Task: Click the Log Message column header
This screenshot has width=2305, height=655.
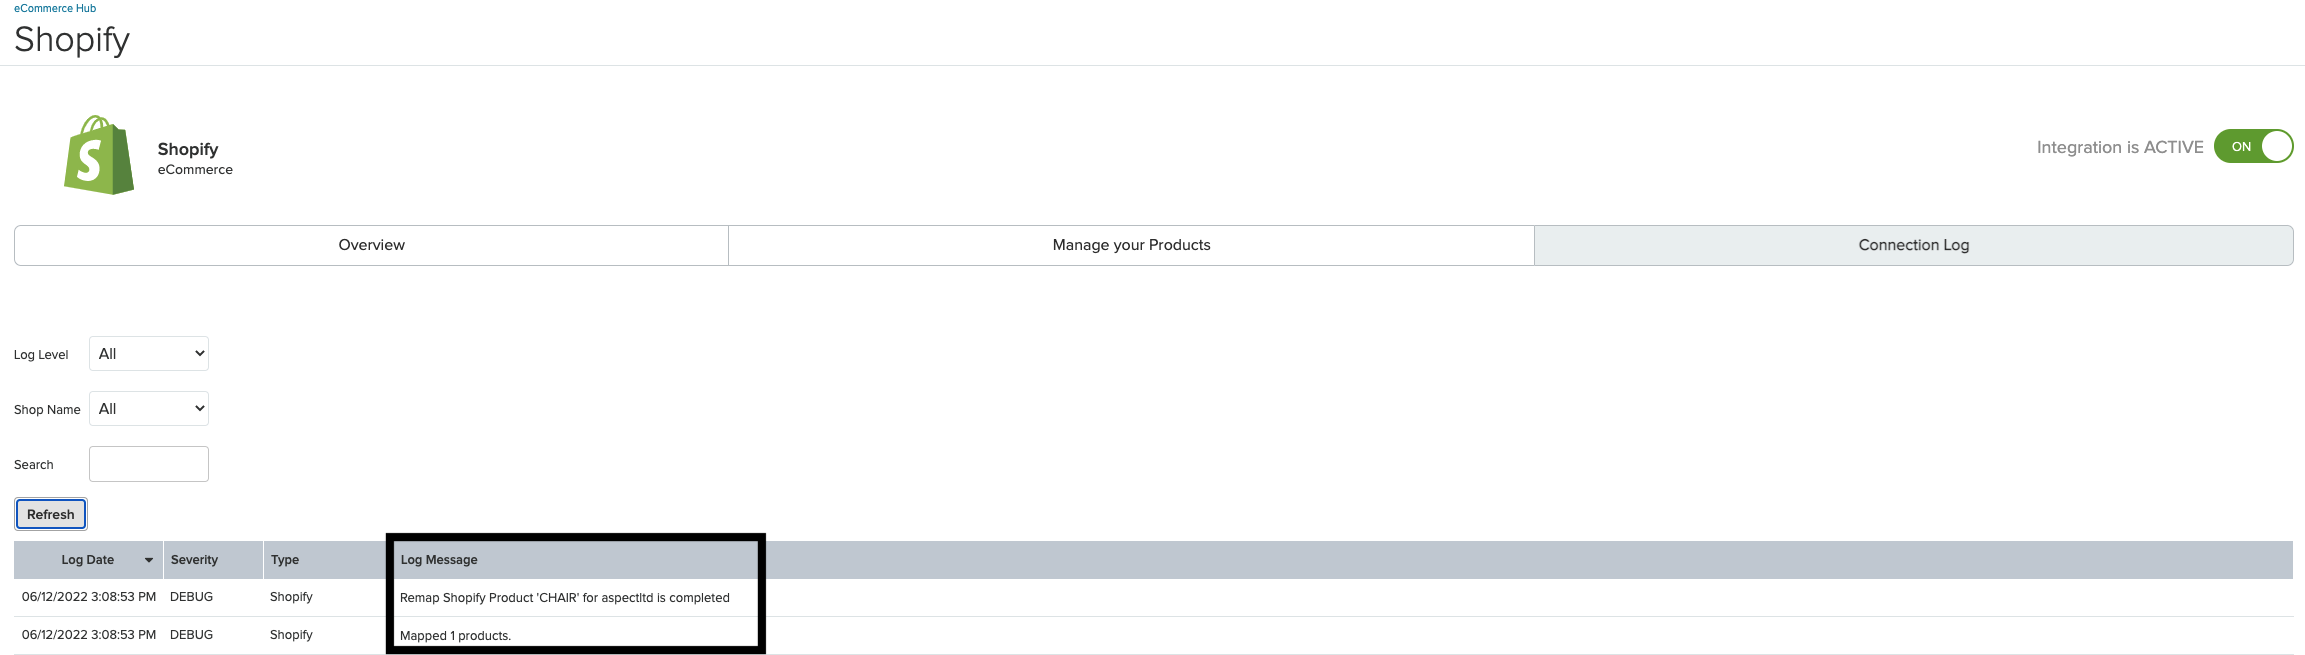Action: click(439, 560)
